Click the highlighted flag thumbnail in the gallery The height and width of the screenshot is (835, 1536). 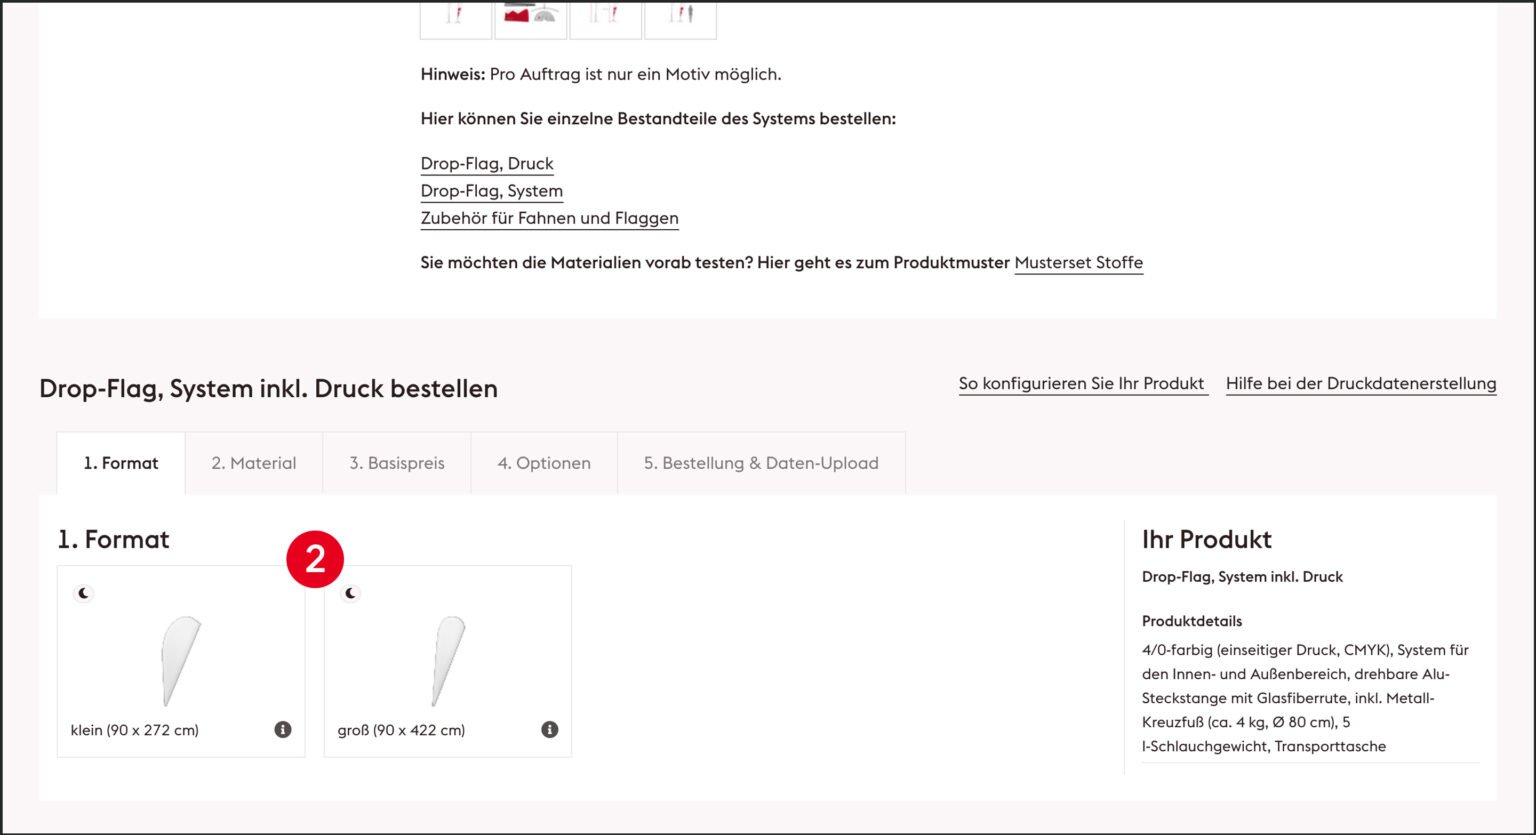click(531, 16)
